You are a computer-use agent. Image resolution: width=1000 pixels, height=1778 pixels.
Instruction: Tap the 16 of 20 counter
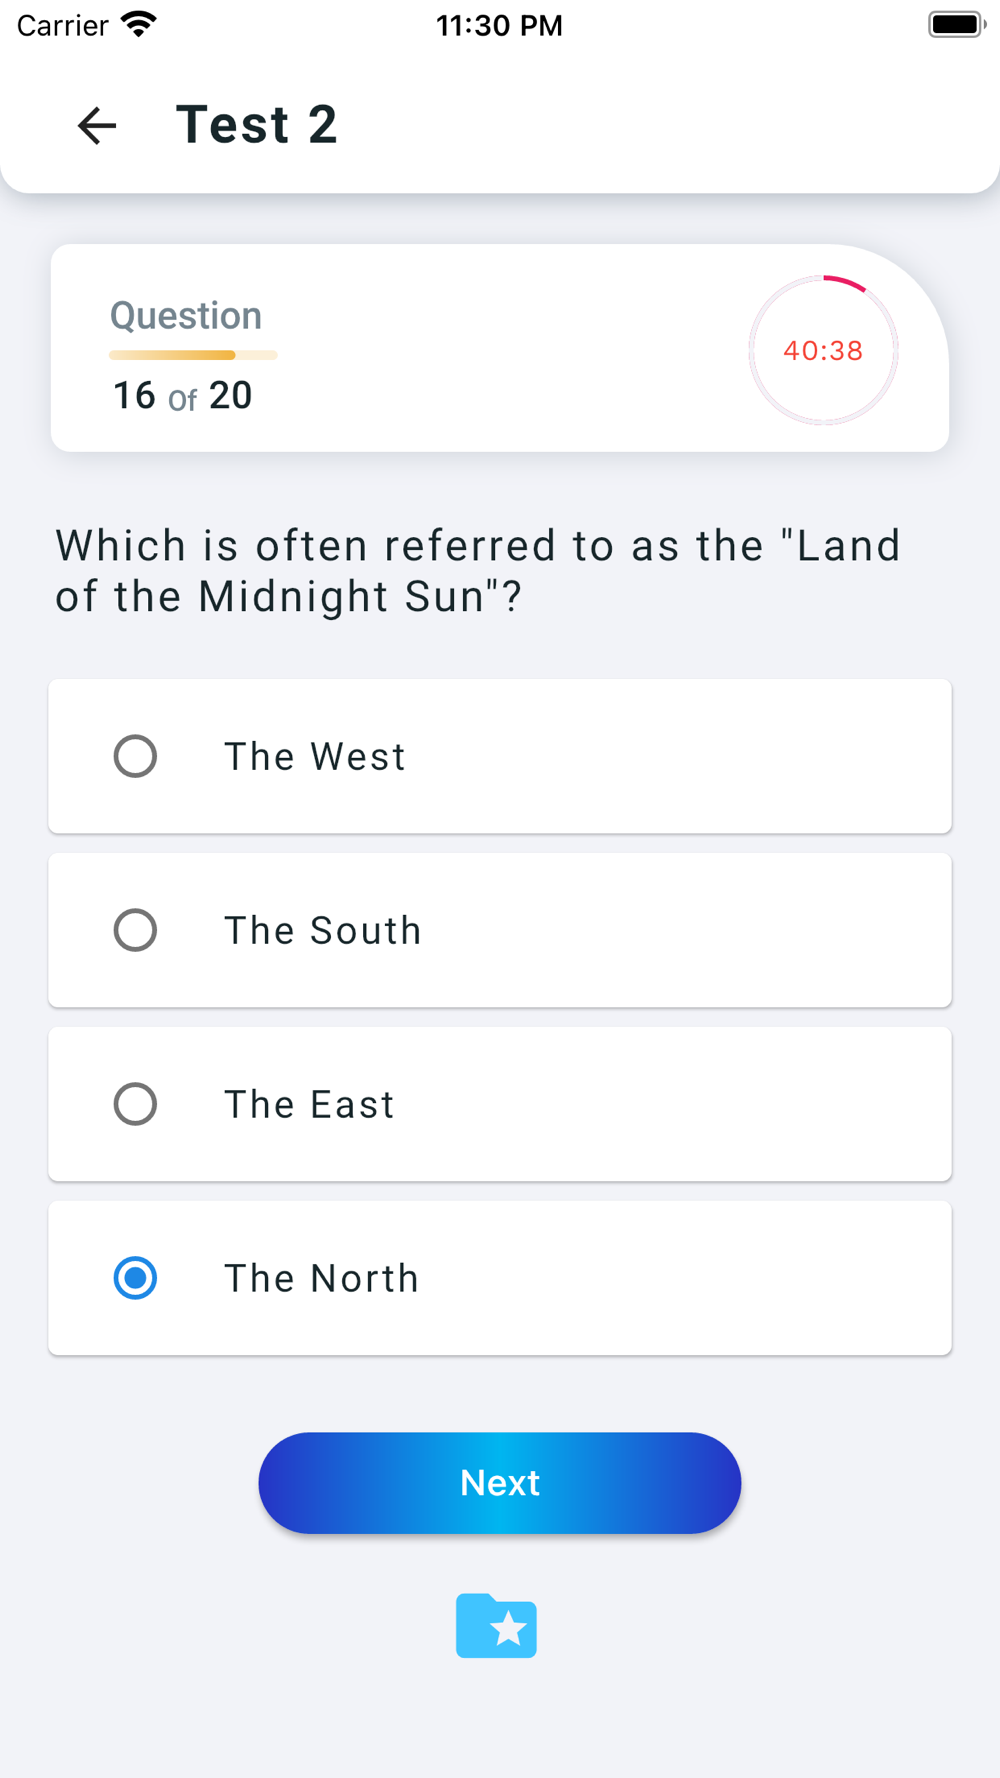182,396
